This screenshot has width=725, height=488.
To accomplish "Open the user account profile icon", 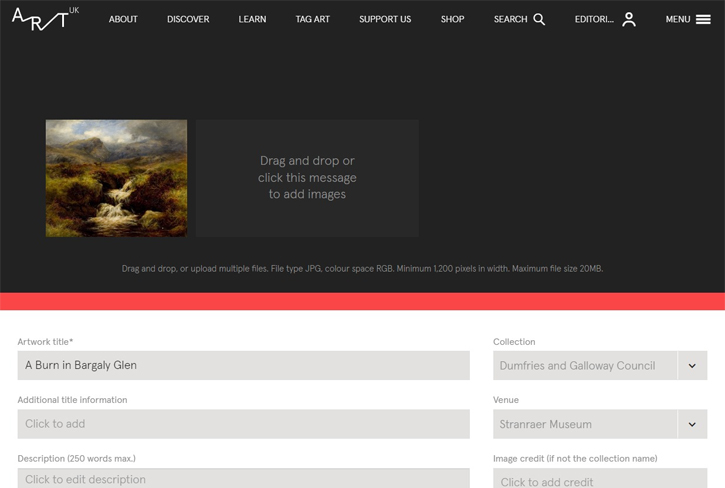I will [629, 19].
